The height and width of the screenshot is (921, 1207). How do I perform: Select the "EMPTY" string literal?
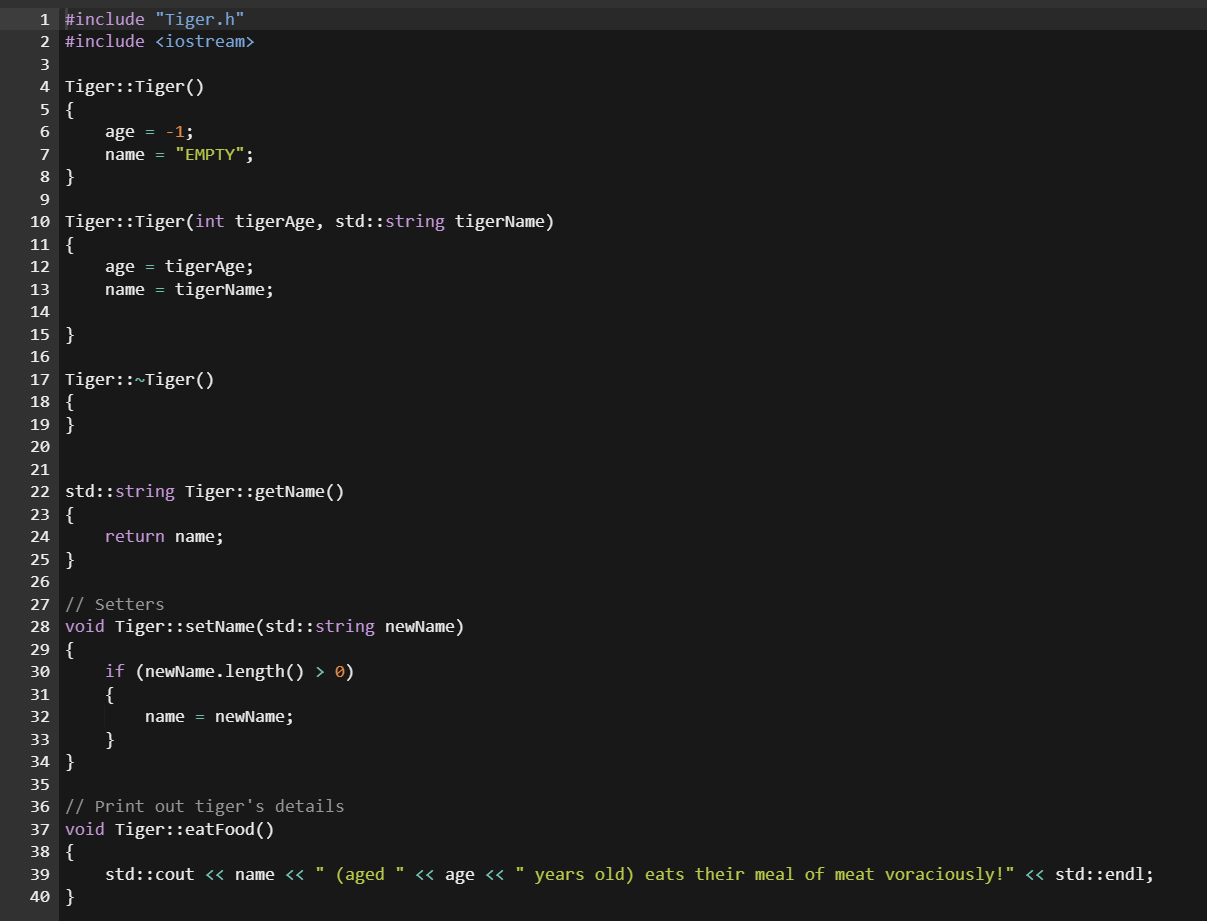(x=210, y=154)
